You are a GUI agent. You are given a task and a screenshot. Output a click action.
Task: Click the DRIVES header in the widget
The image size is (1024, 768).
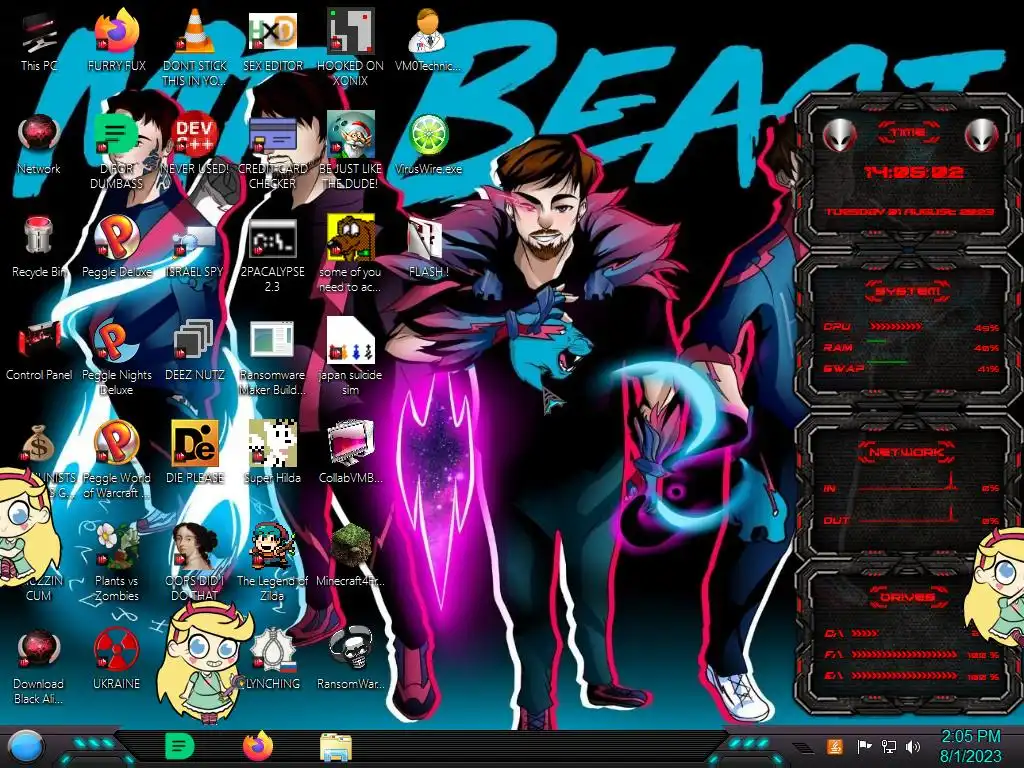coord(908,598)
